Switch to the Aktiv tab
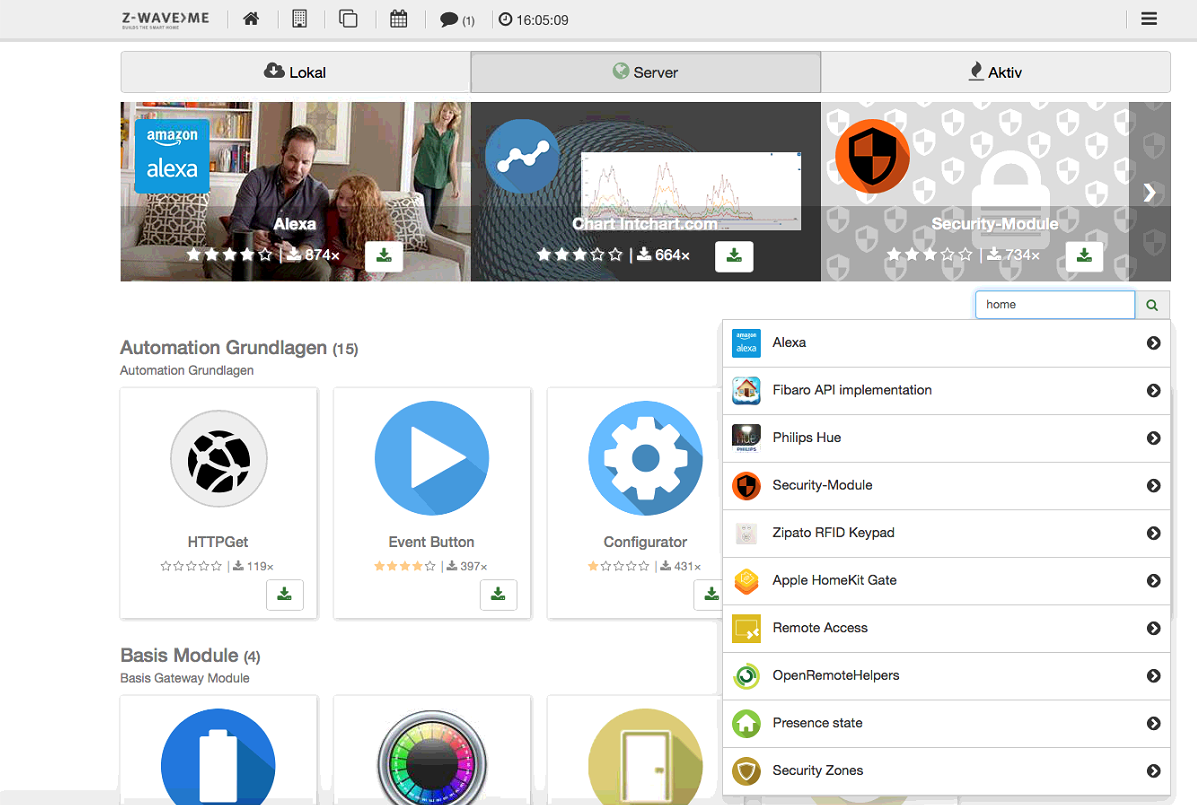1197x805 pixels. (x=995, y=72)
